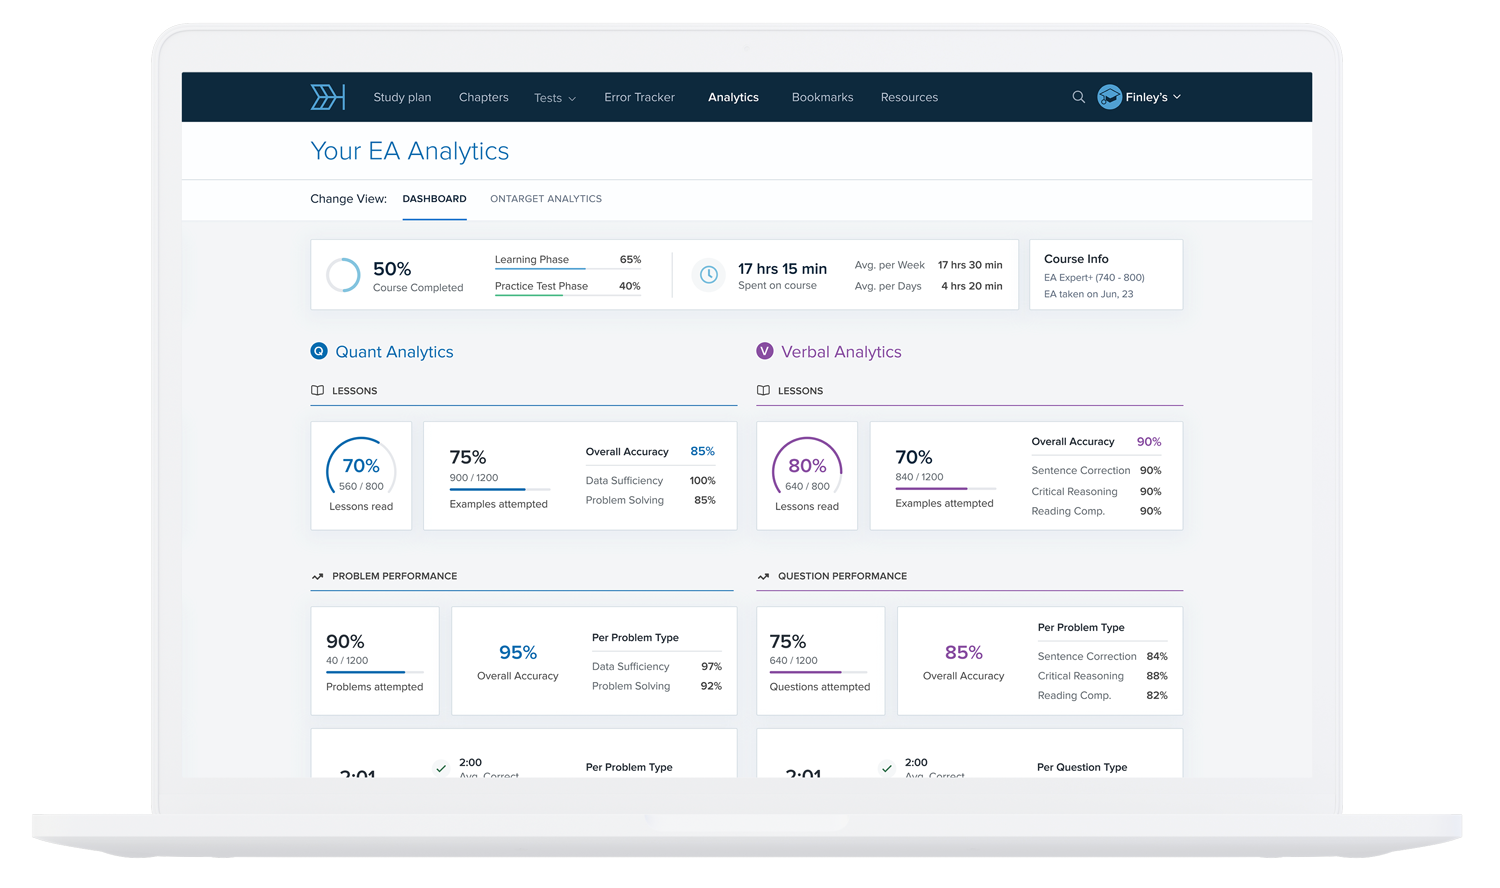
Task: Click the Problem Performance trend icon
Action: pyautogui.click(x=316, y=576)
